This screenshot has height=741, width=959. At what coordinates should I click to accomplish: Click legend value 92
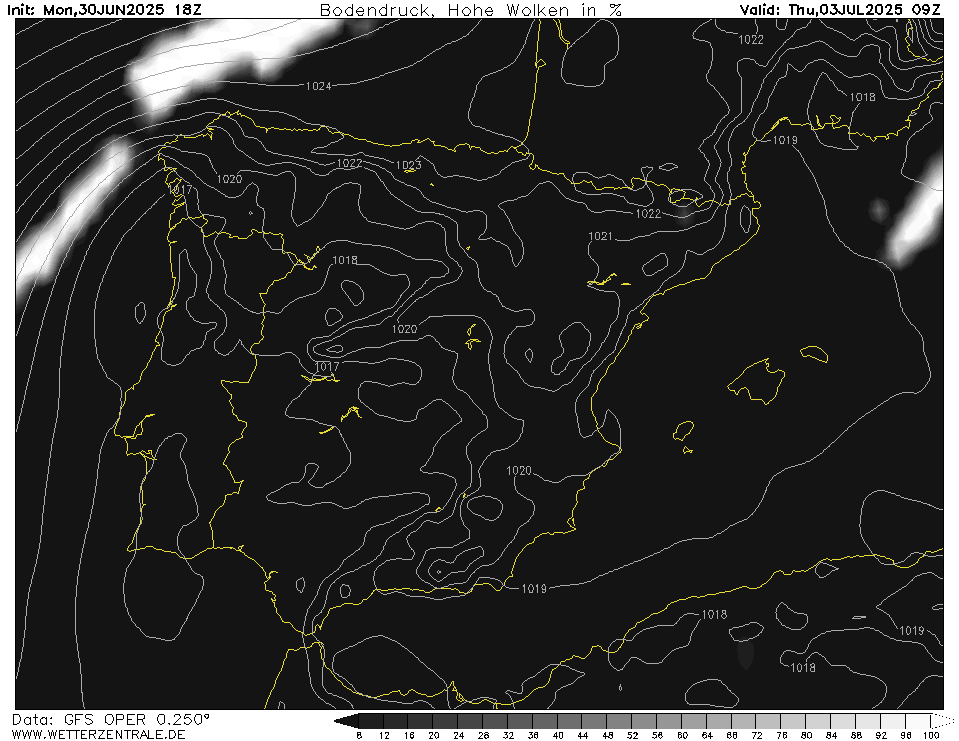coord(881,735)
